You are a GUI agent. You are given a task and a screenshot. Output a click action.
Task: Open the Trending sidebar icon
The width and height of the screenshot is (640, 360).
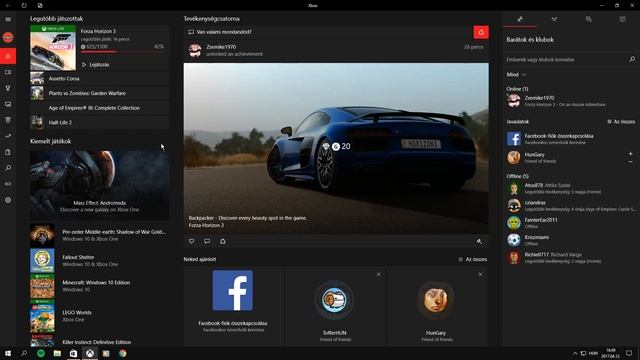8,136
